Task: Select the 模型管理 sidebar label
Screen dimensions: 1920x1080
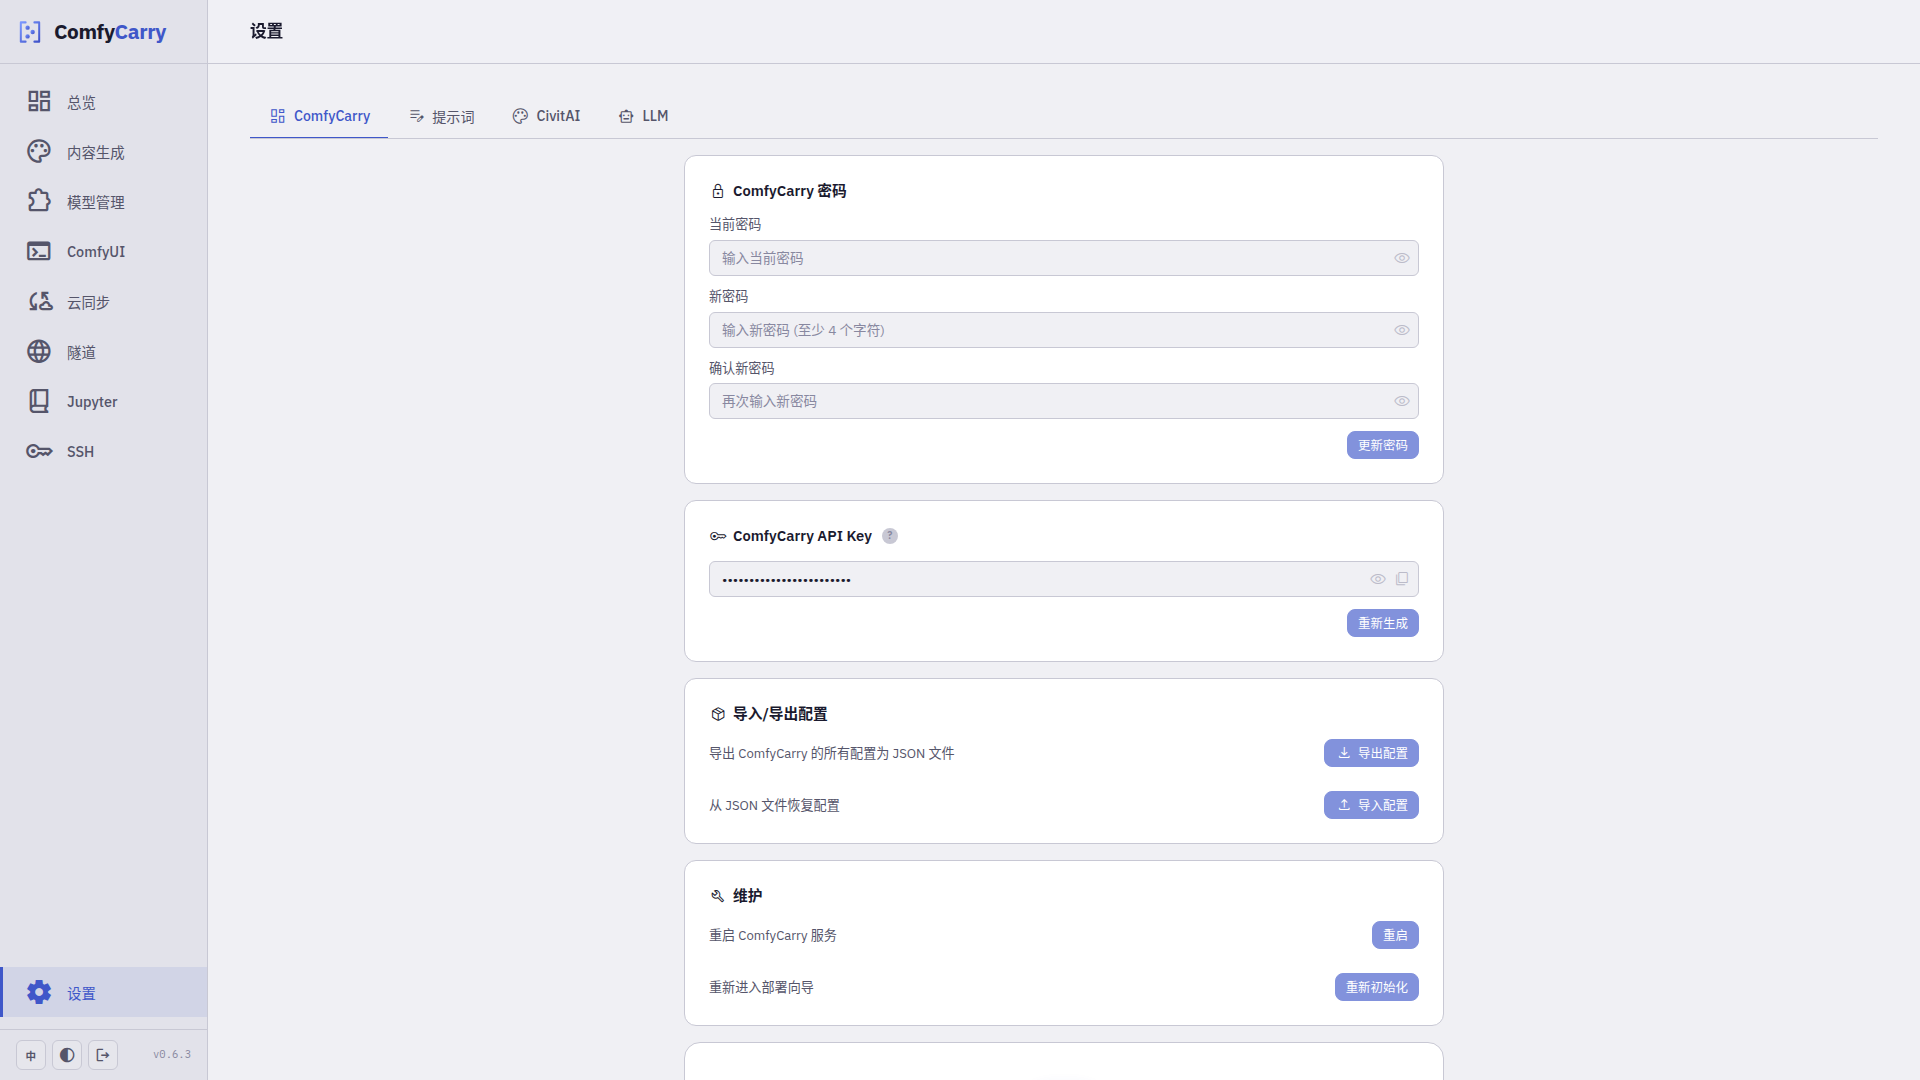Action: pyautogui.click(x=96, y=202)
